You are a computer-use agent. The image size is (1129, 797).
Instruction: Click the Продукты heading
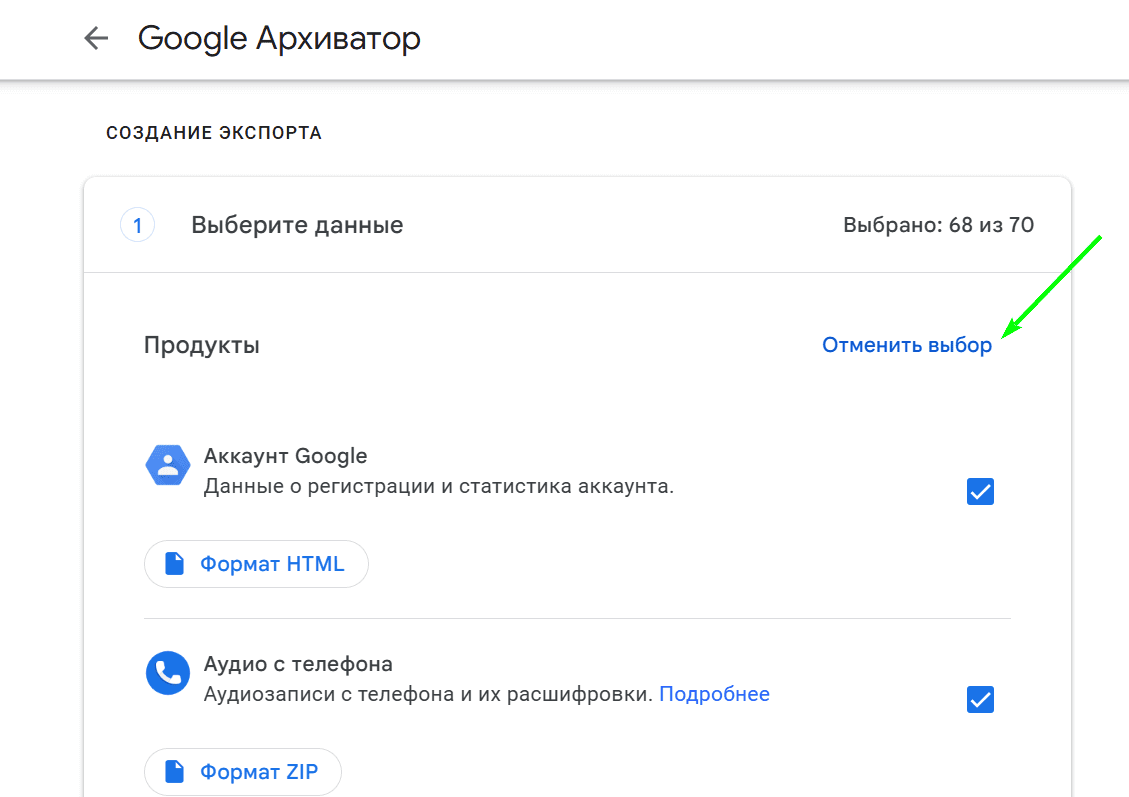202,346
